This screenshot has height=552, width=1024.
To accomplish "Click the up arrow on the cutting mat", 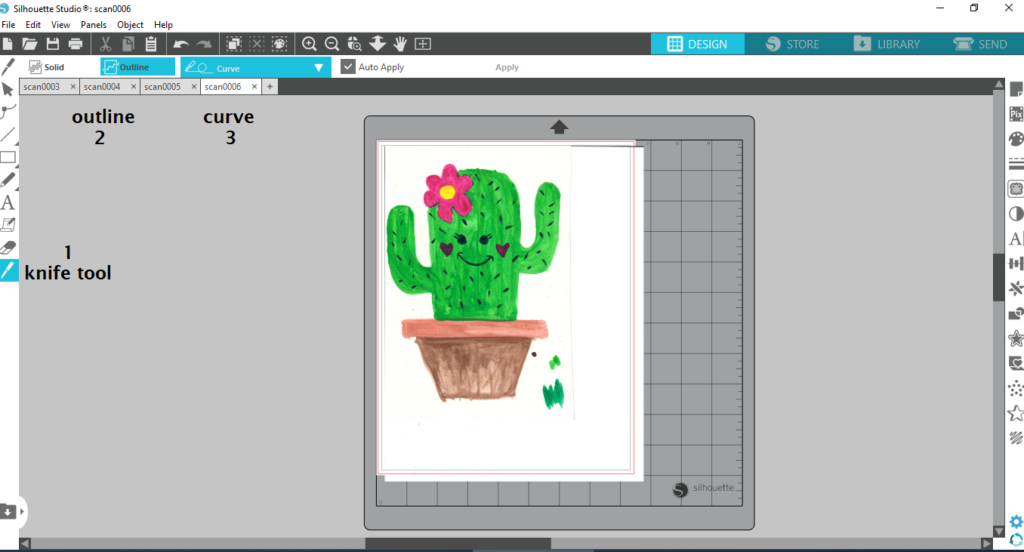I will 559,127.
